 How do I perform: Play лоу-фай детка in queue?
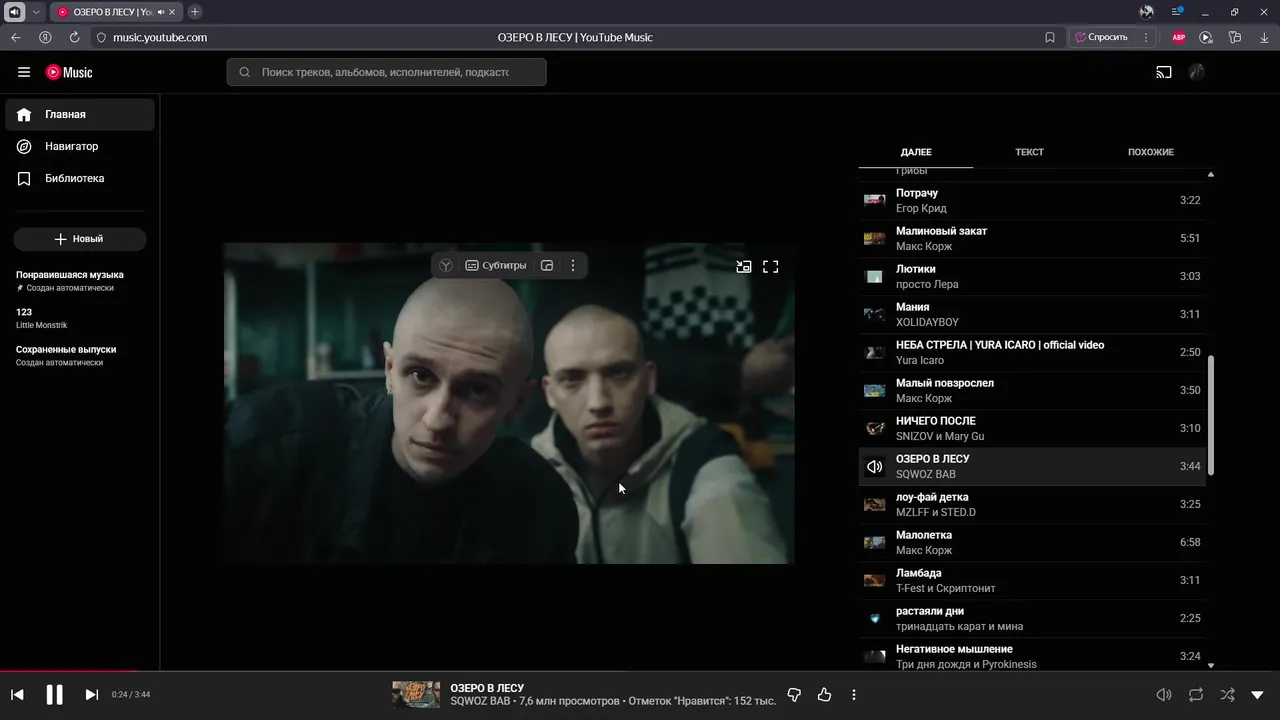pyautogui.click(x=1032, y=504)
